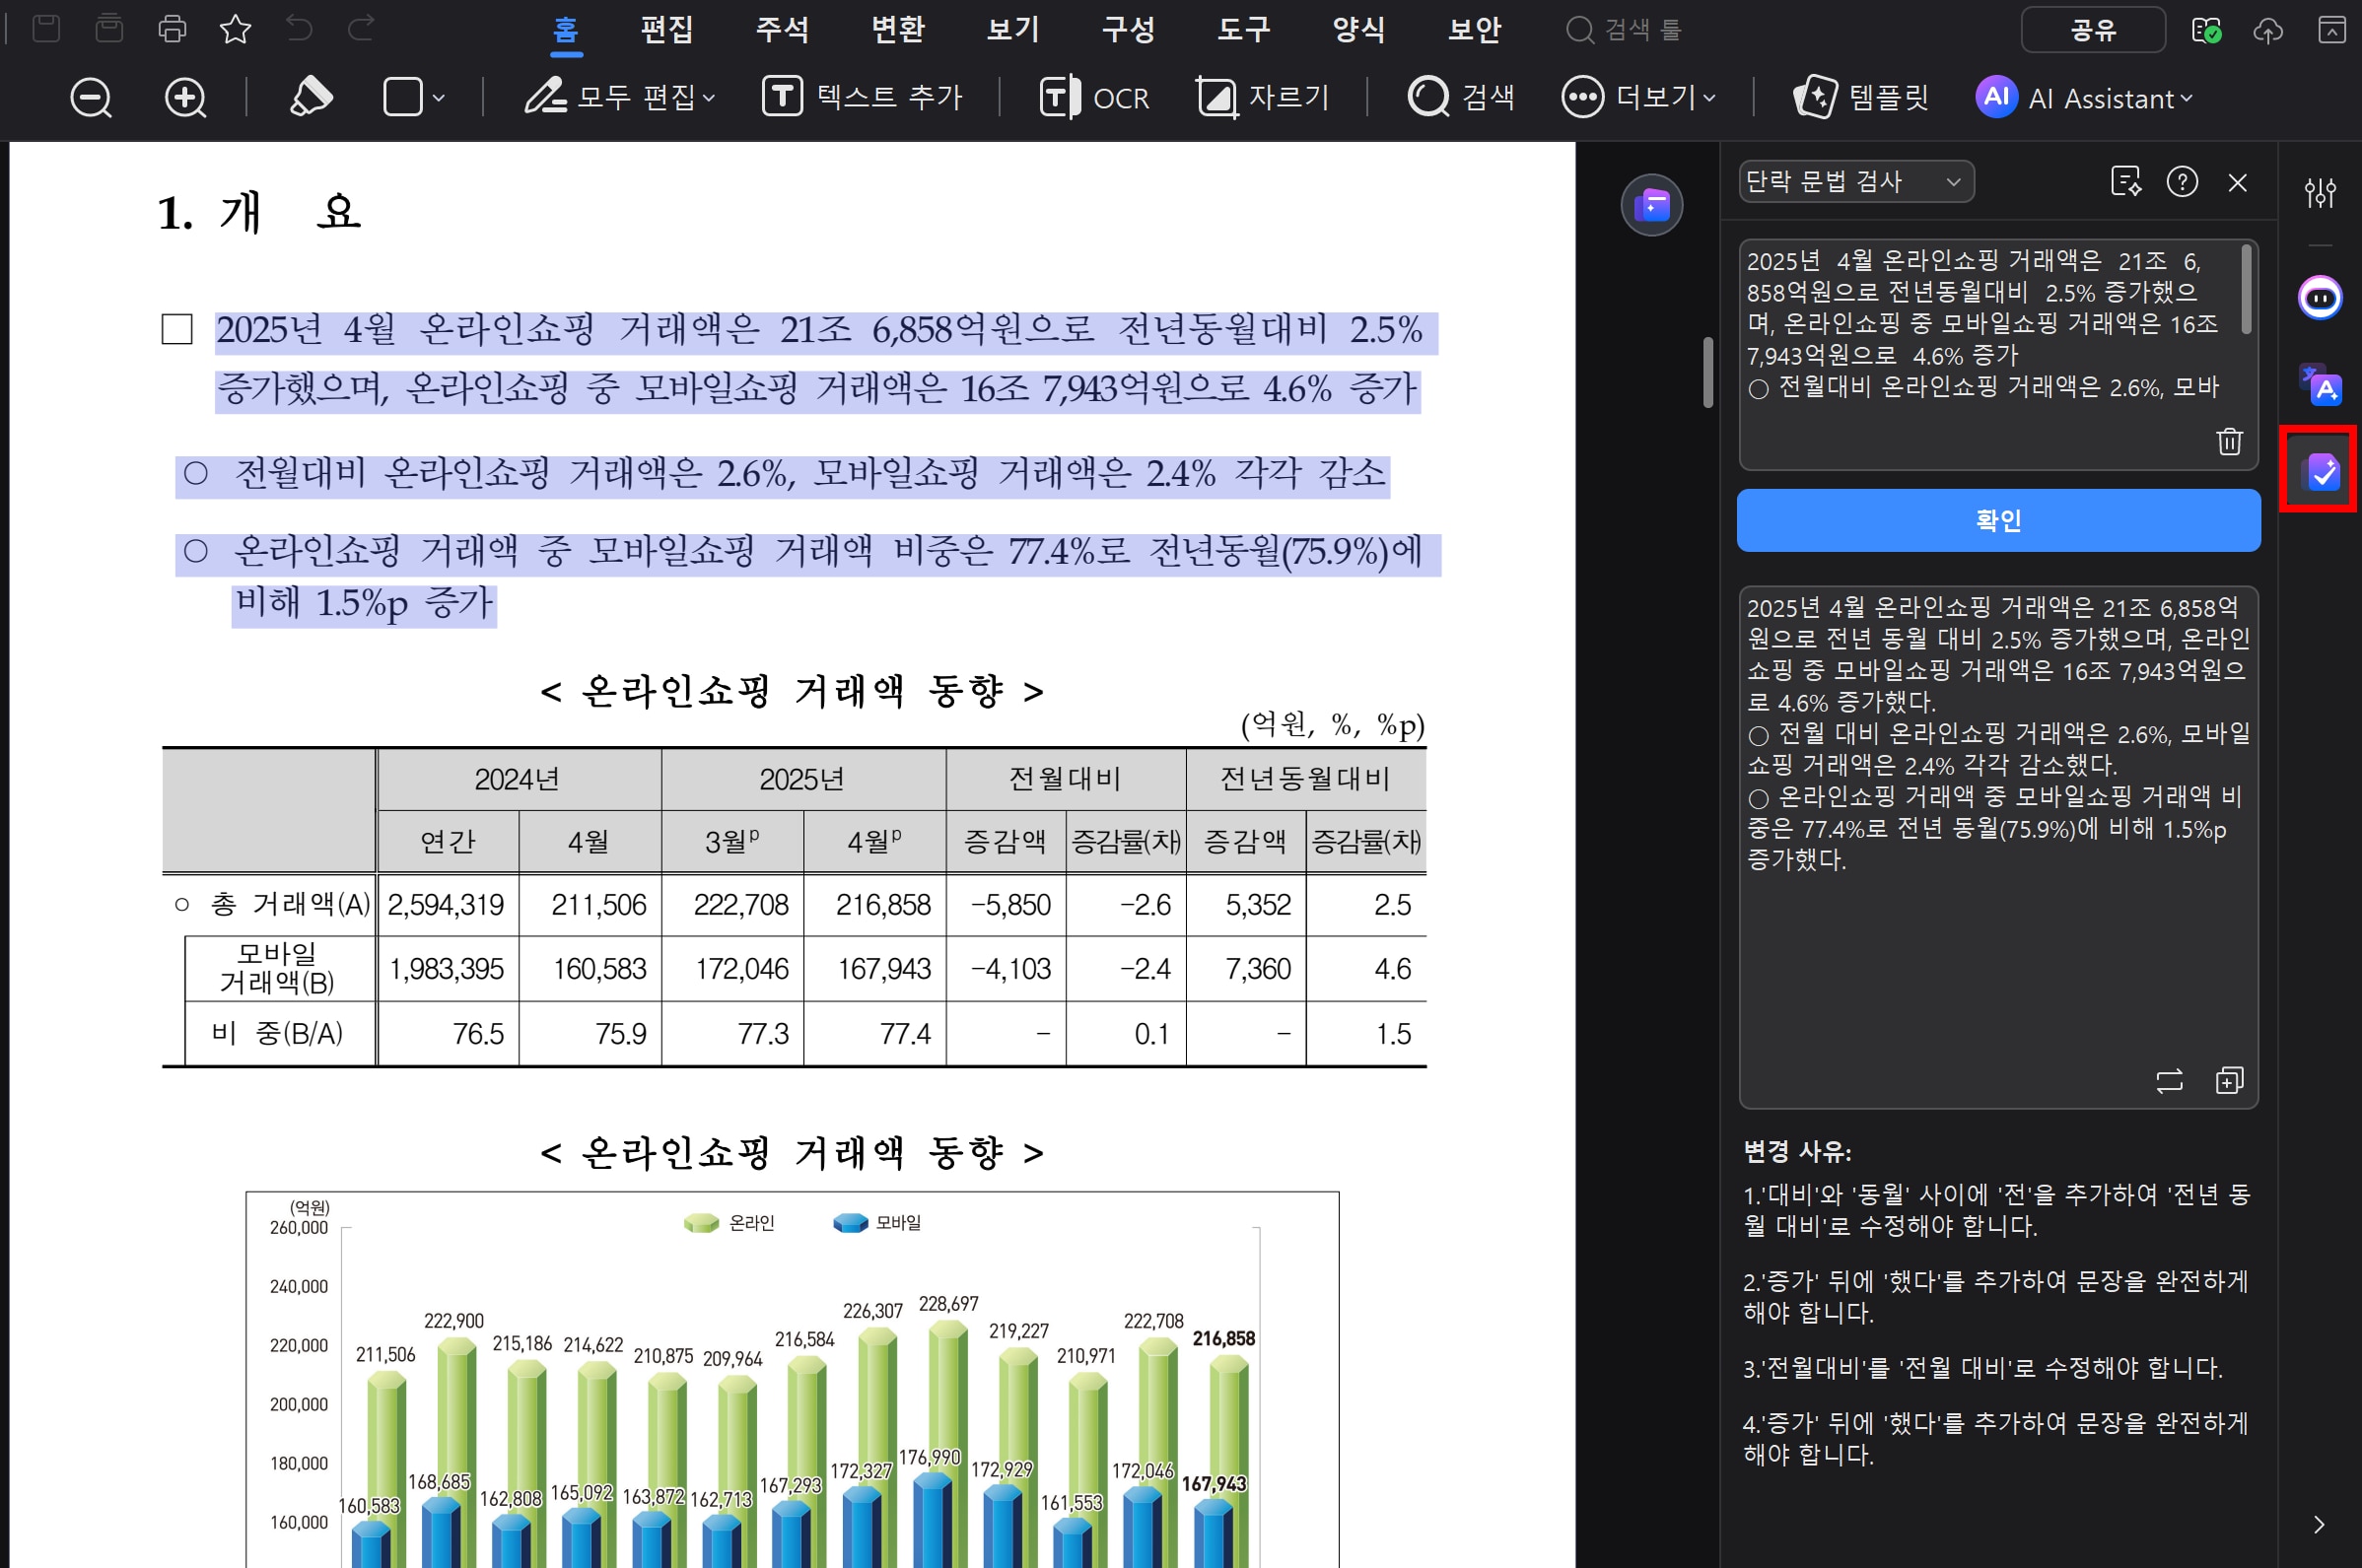Click the cloud upload icon
Screen dimensions: 2362x1568
click(2268, 30)
